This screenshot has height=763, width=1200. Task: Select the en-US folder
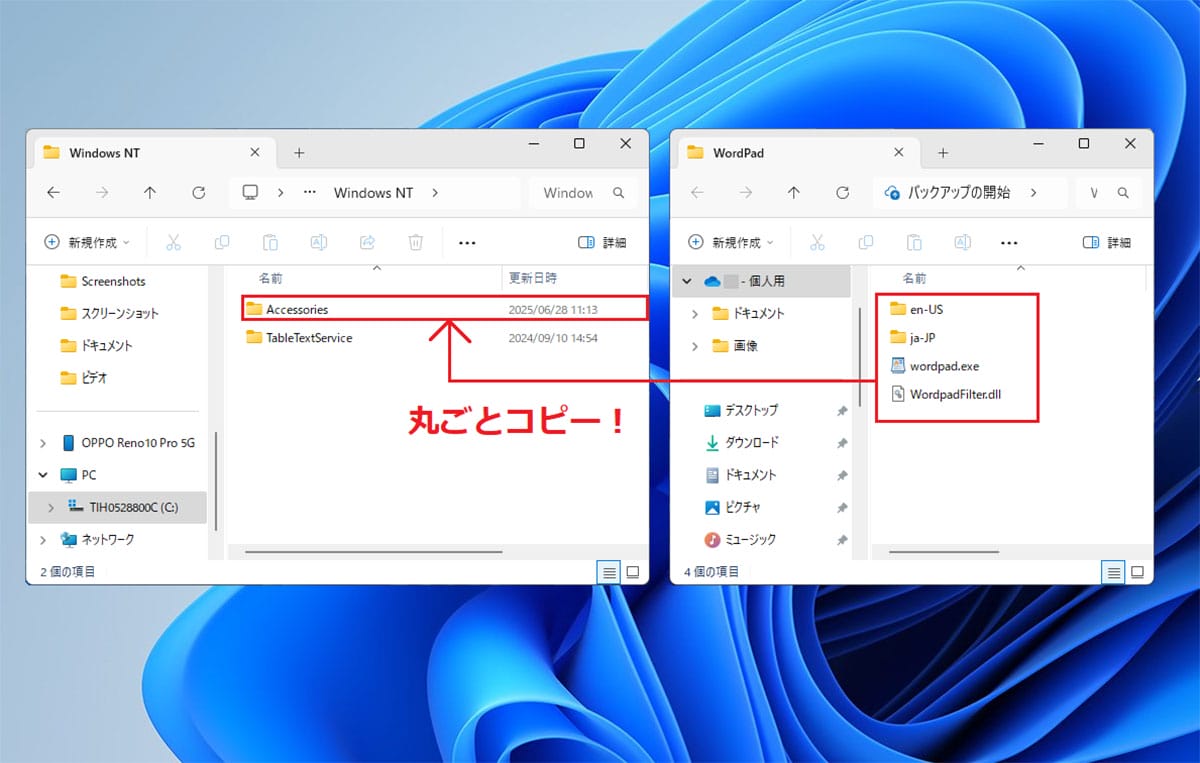[916, 309]
